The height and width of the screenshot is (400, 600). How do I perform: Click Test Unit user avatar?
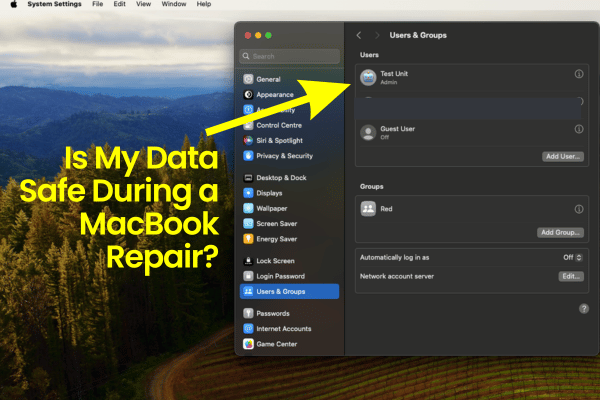[368, 77]
